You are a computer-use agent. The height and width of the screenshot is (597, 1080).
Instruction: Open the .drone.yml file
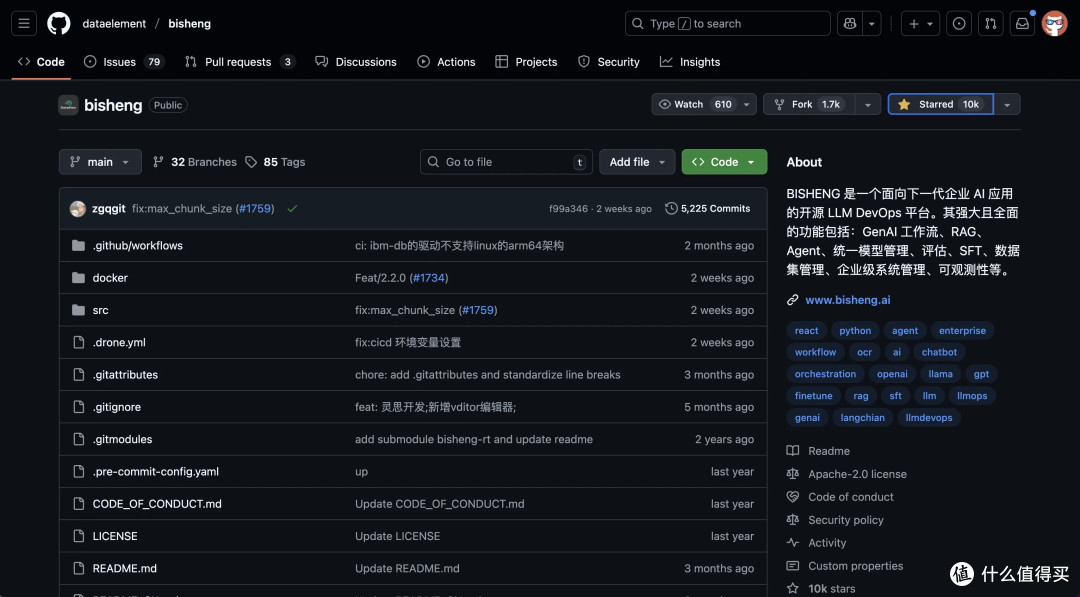[x=119, y=342]
